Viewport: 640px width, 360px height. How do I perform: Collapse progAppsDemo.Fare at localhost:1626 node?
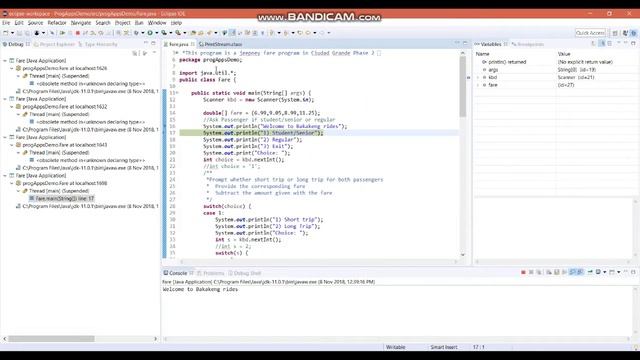11,68
